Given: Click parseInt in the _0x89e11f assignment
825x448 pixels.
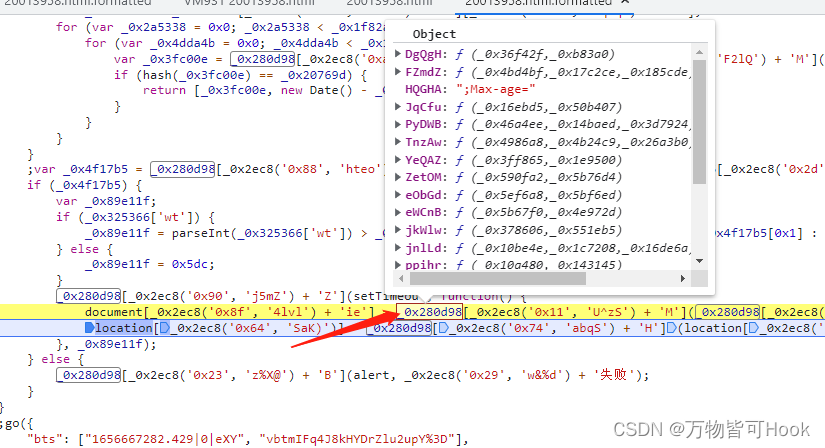Looking at the screenshot, I should [200, 233].
